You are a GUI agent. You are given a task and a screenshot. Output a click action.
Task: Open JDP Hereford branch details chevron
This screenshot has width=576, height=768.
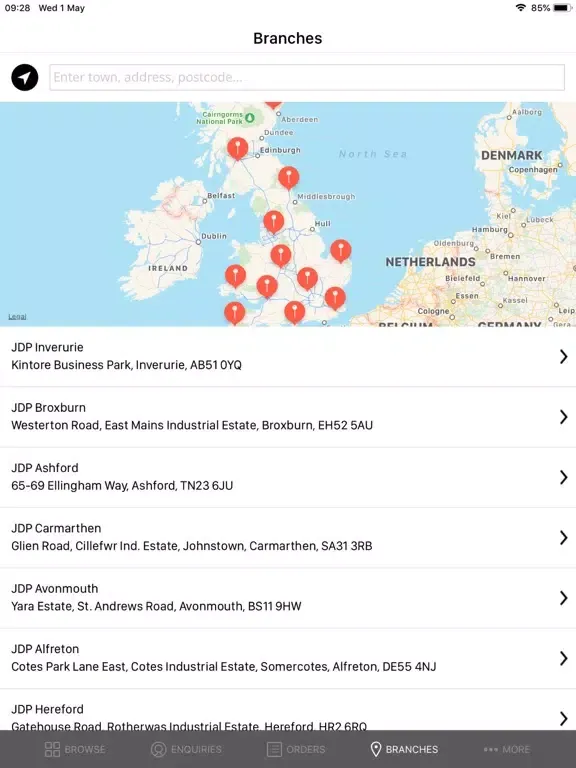(x=564, y=719)
